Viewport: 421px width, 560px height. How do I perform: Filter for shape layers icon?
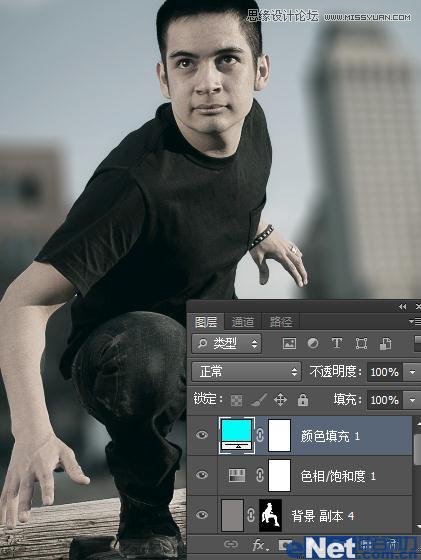[x=361, y=344]
